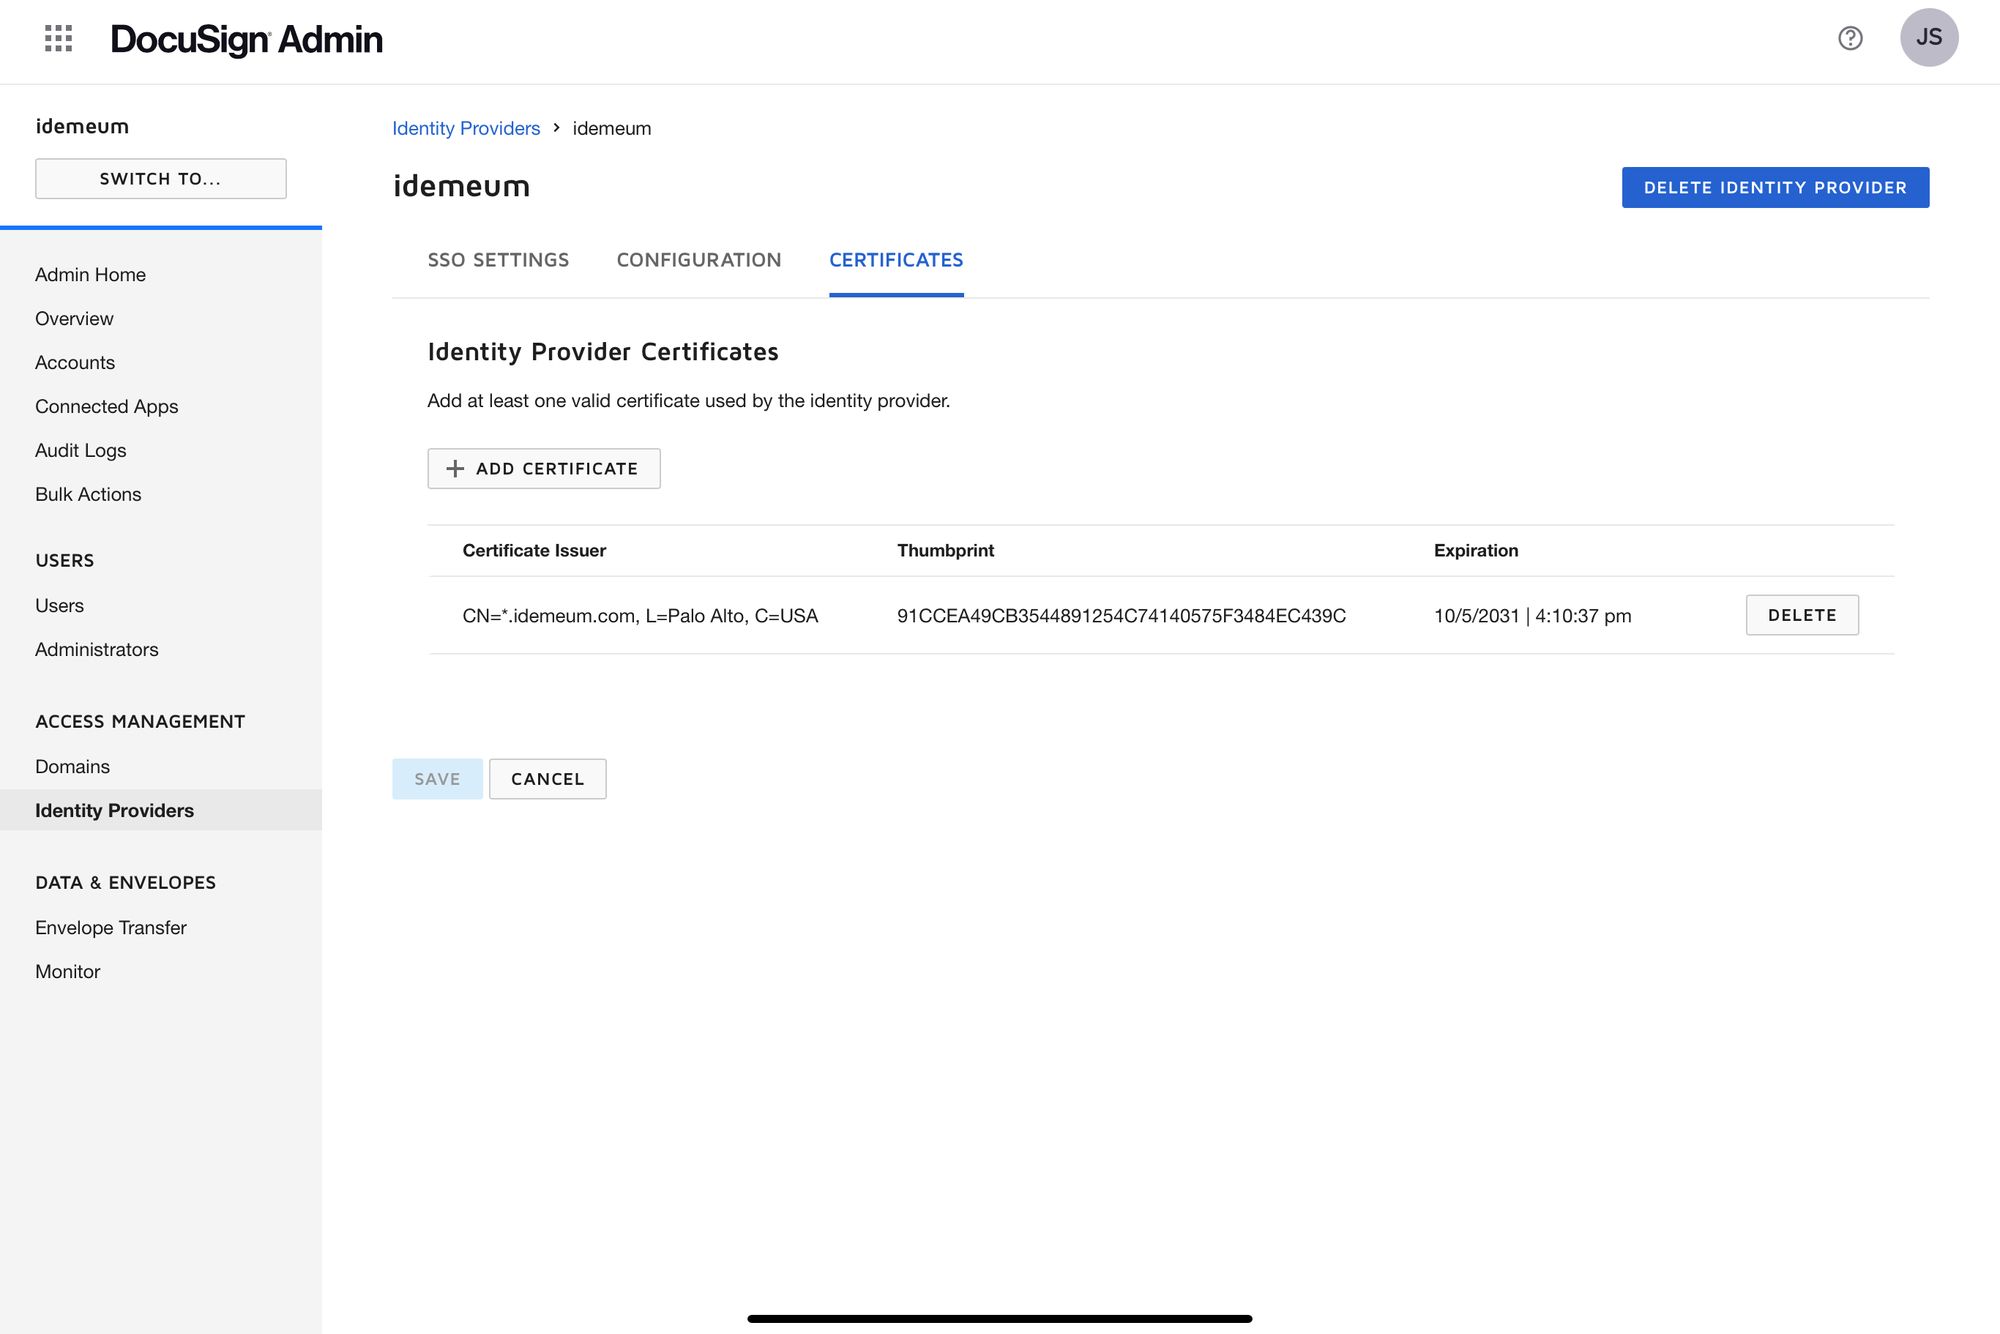Select Identity Providers in the sidebar

pyautogui.click(x=161, y=810)
